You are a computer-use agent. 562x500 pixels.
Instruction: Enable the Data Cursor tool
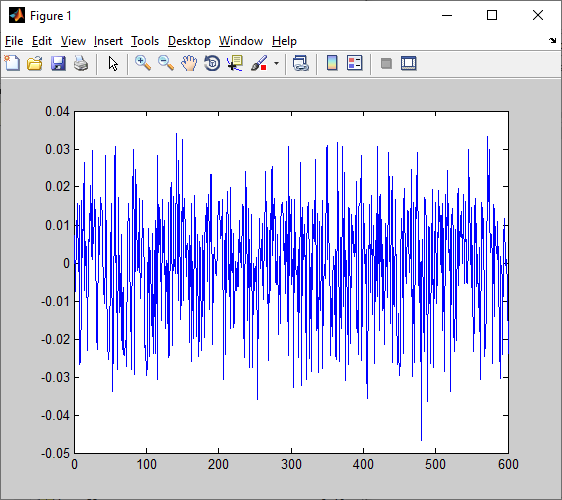tap(235, 63)
